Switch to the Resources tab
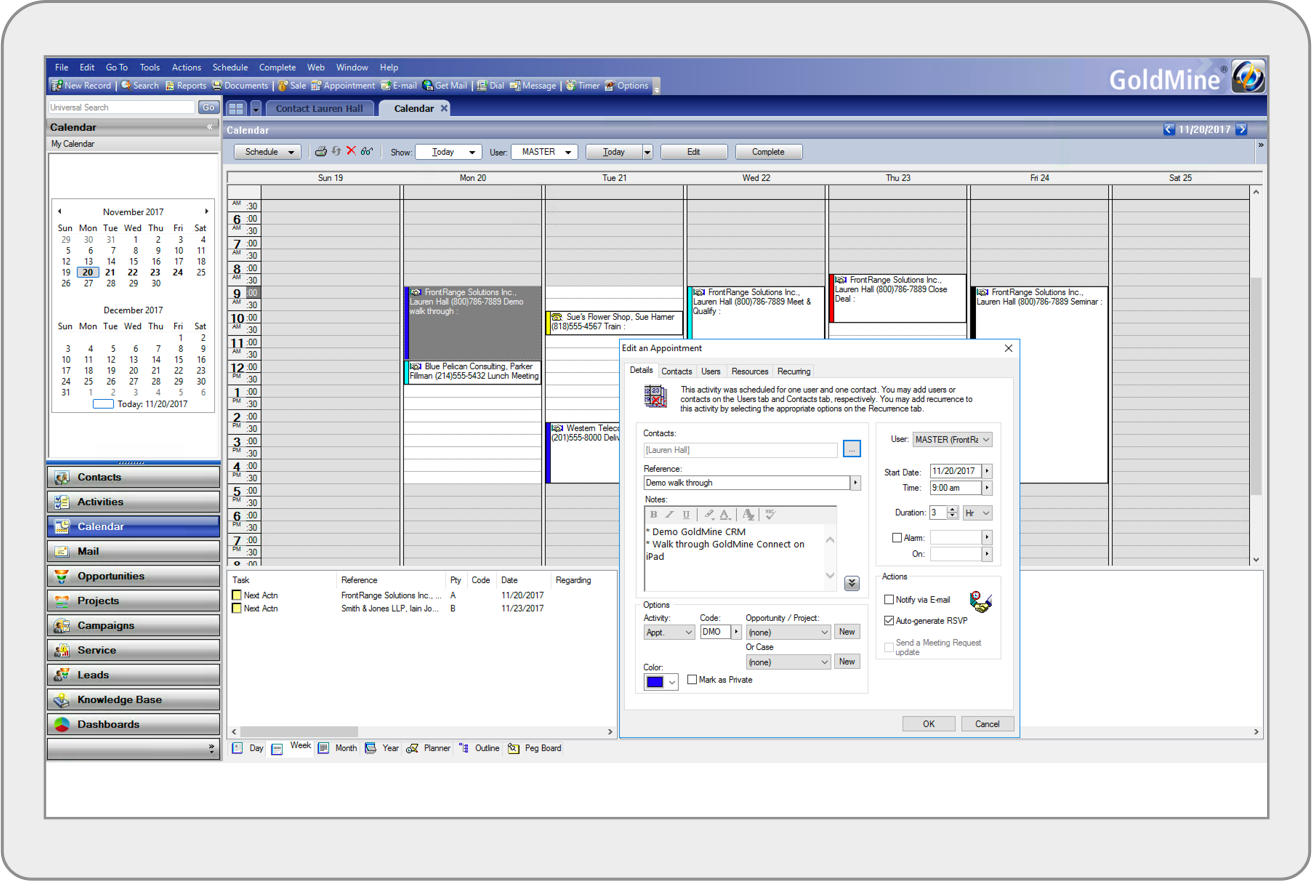The width and height of the screenshot is (1312, 881). [750, 371]
